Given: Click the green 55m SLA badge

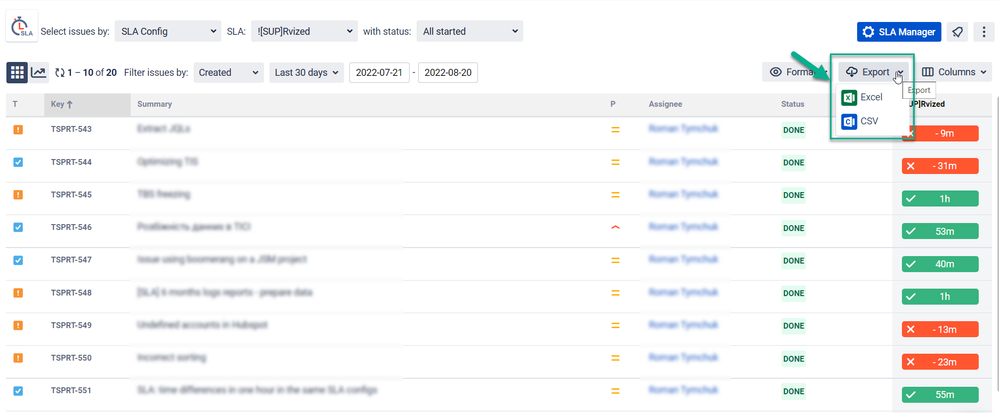Looking at the screenshot, I should (x=940, y=395).
